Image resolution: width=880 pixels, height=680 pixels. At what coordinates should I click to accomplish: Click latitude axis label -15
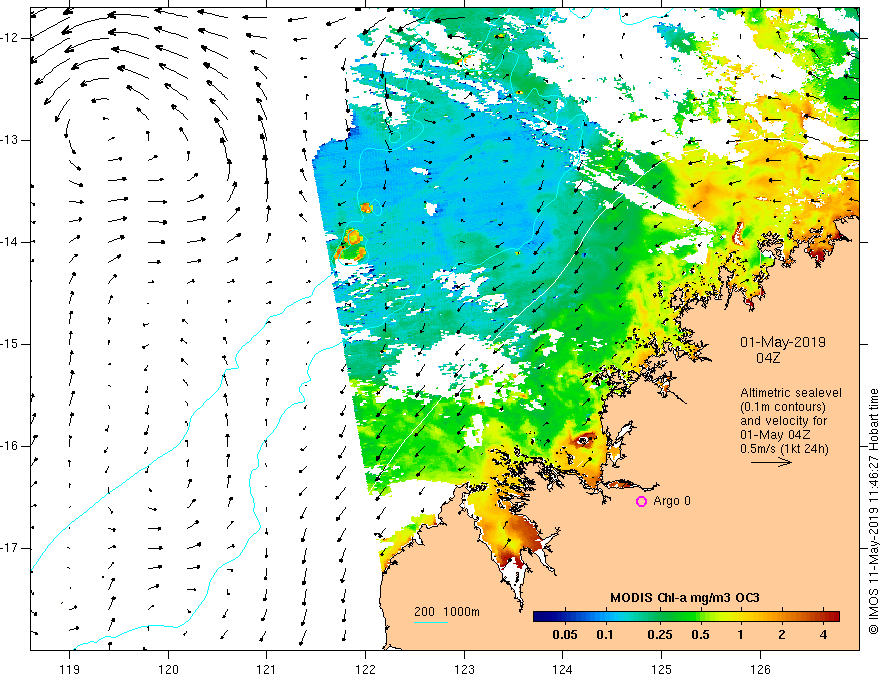coord(9,344)
